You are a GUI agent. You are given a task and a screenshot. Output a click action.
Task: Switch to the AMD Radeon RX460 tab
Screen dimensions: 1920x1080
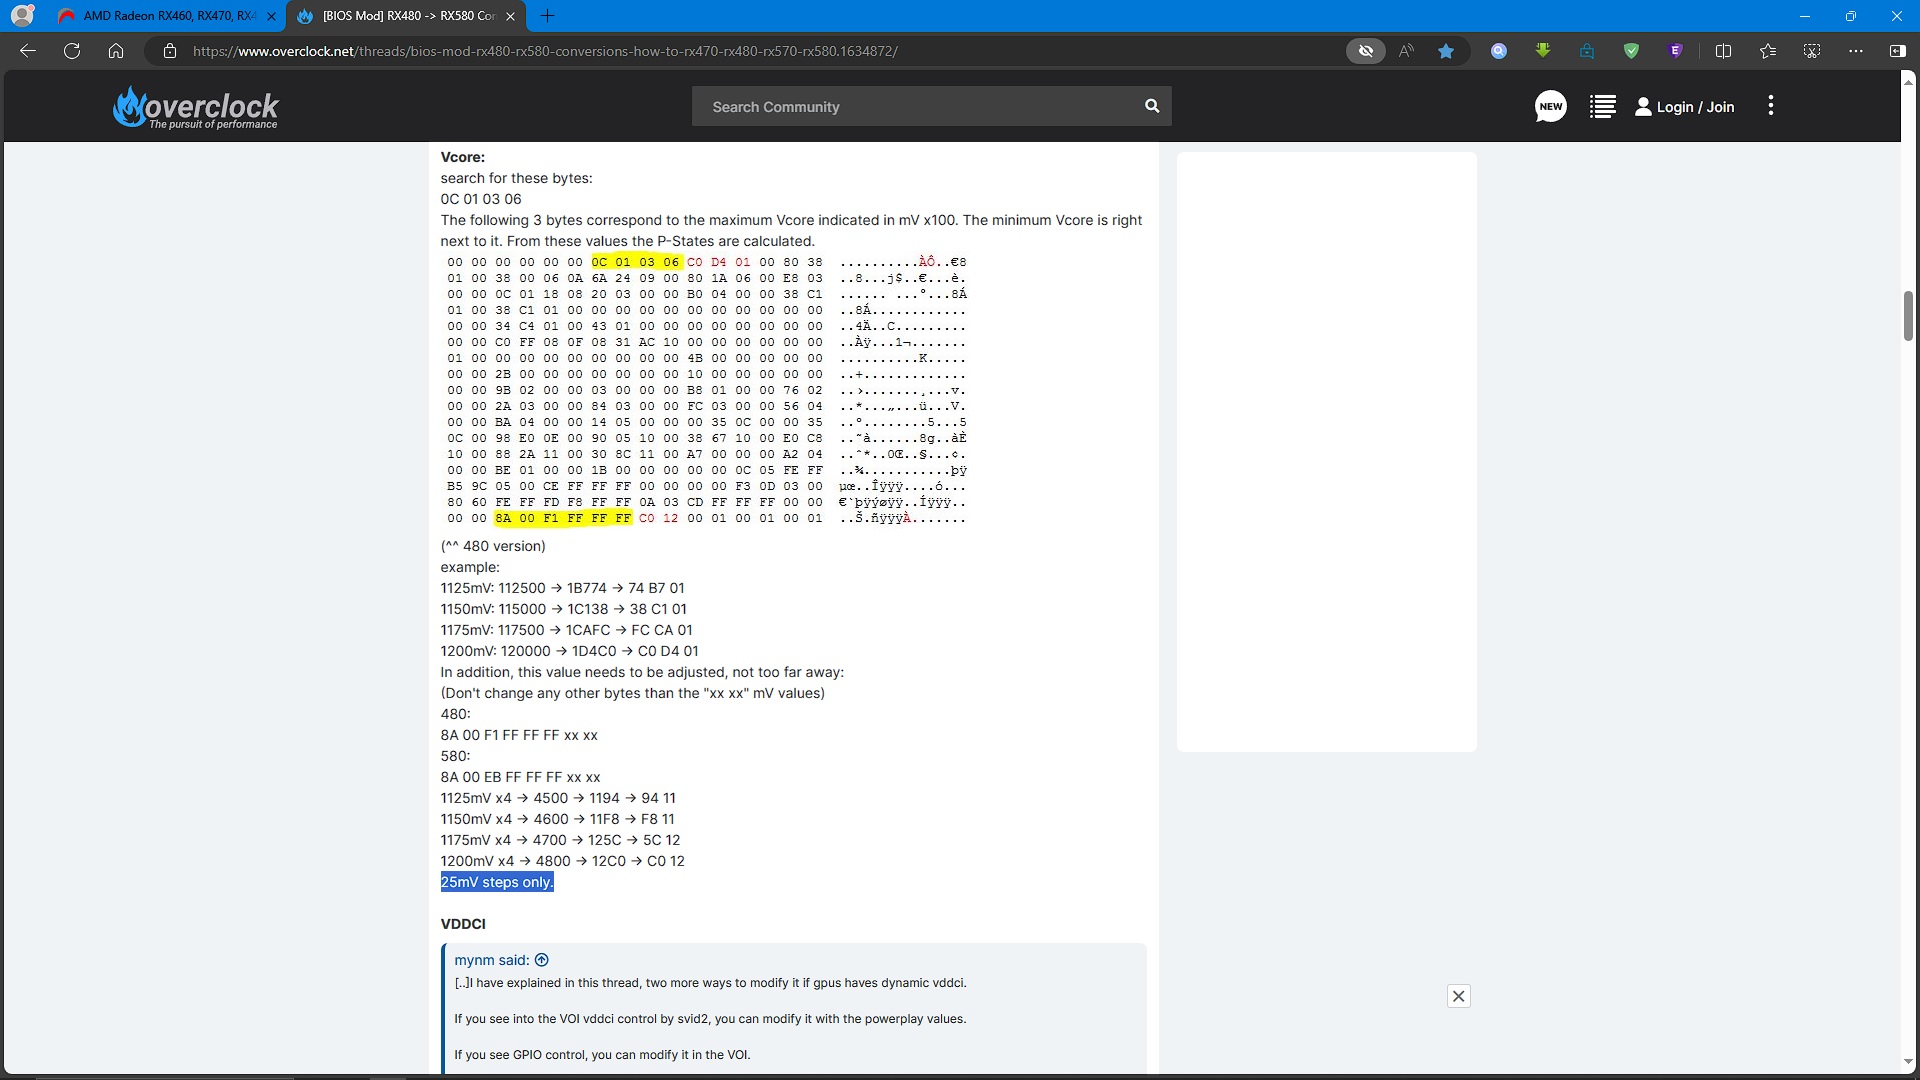pos(165,16)
